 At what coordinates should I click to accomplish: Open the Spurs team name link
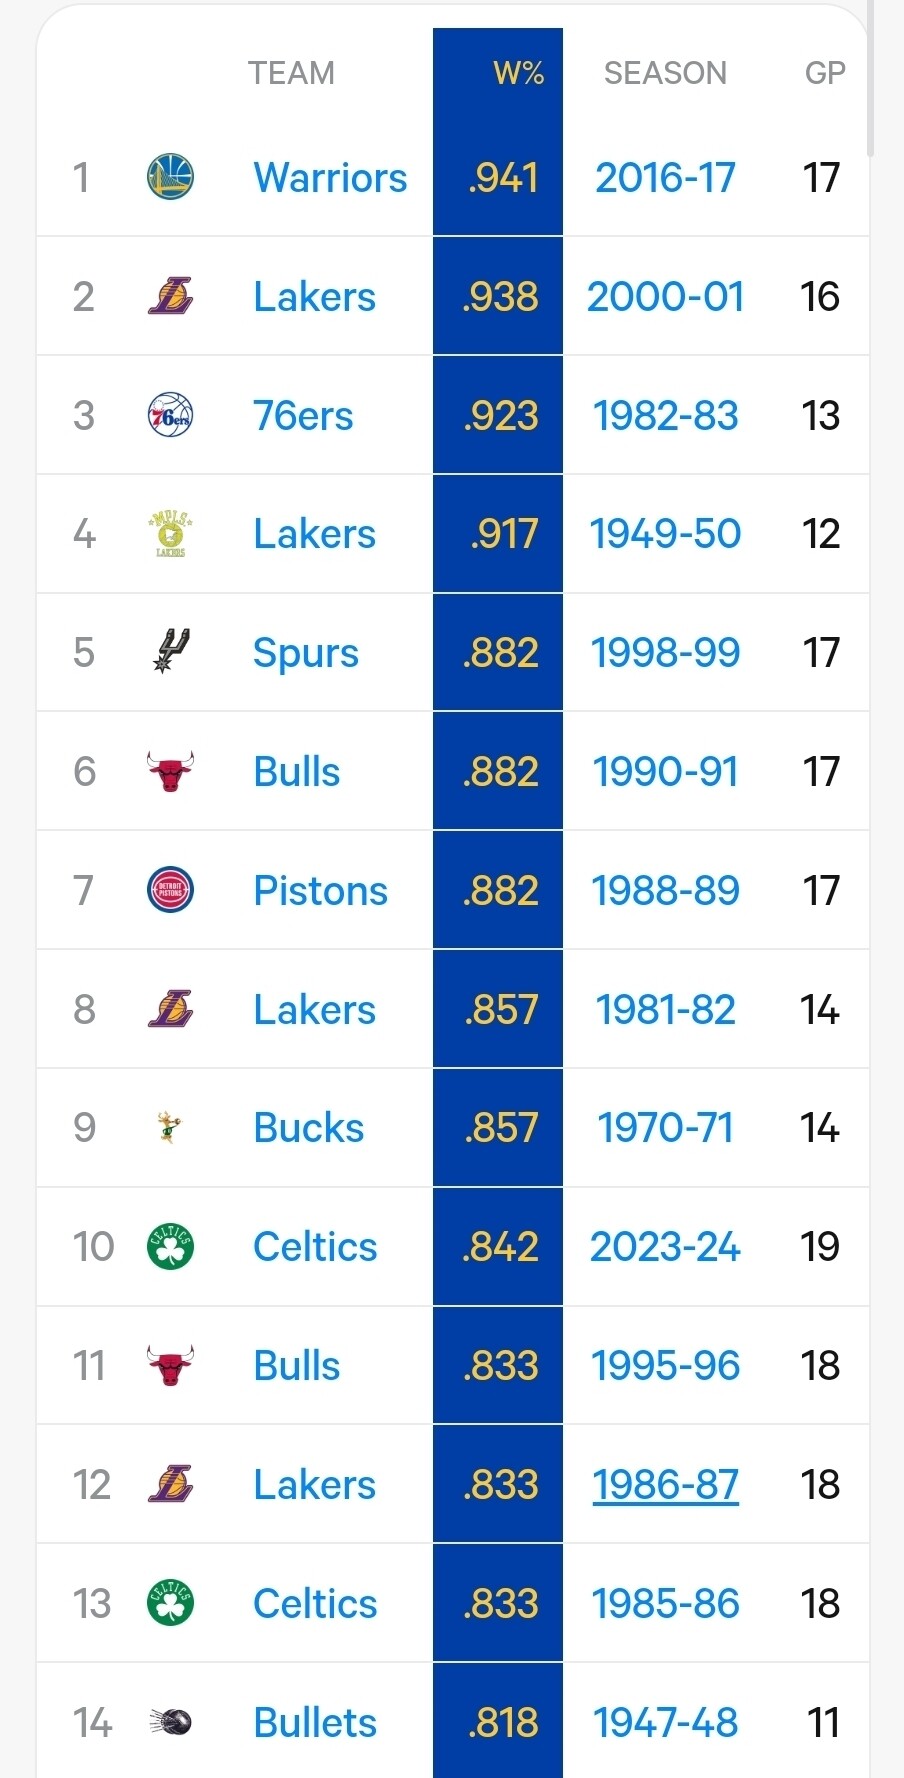tap(305, 653)
